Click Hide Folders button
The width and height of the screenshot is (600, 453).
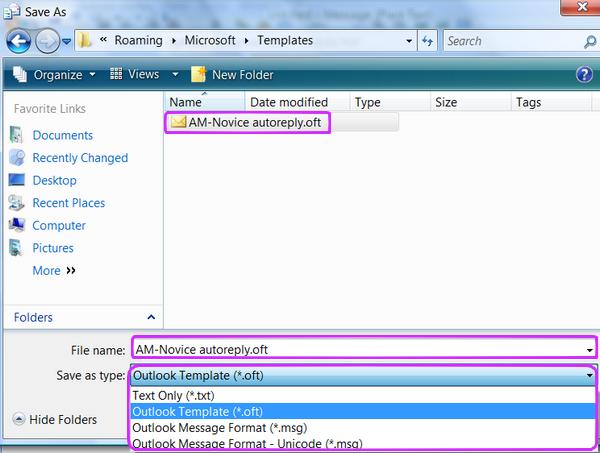click(x=55, y=419)
